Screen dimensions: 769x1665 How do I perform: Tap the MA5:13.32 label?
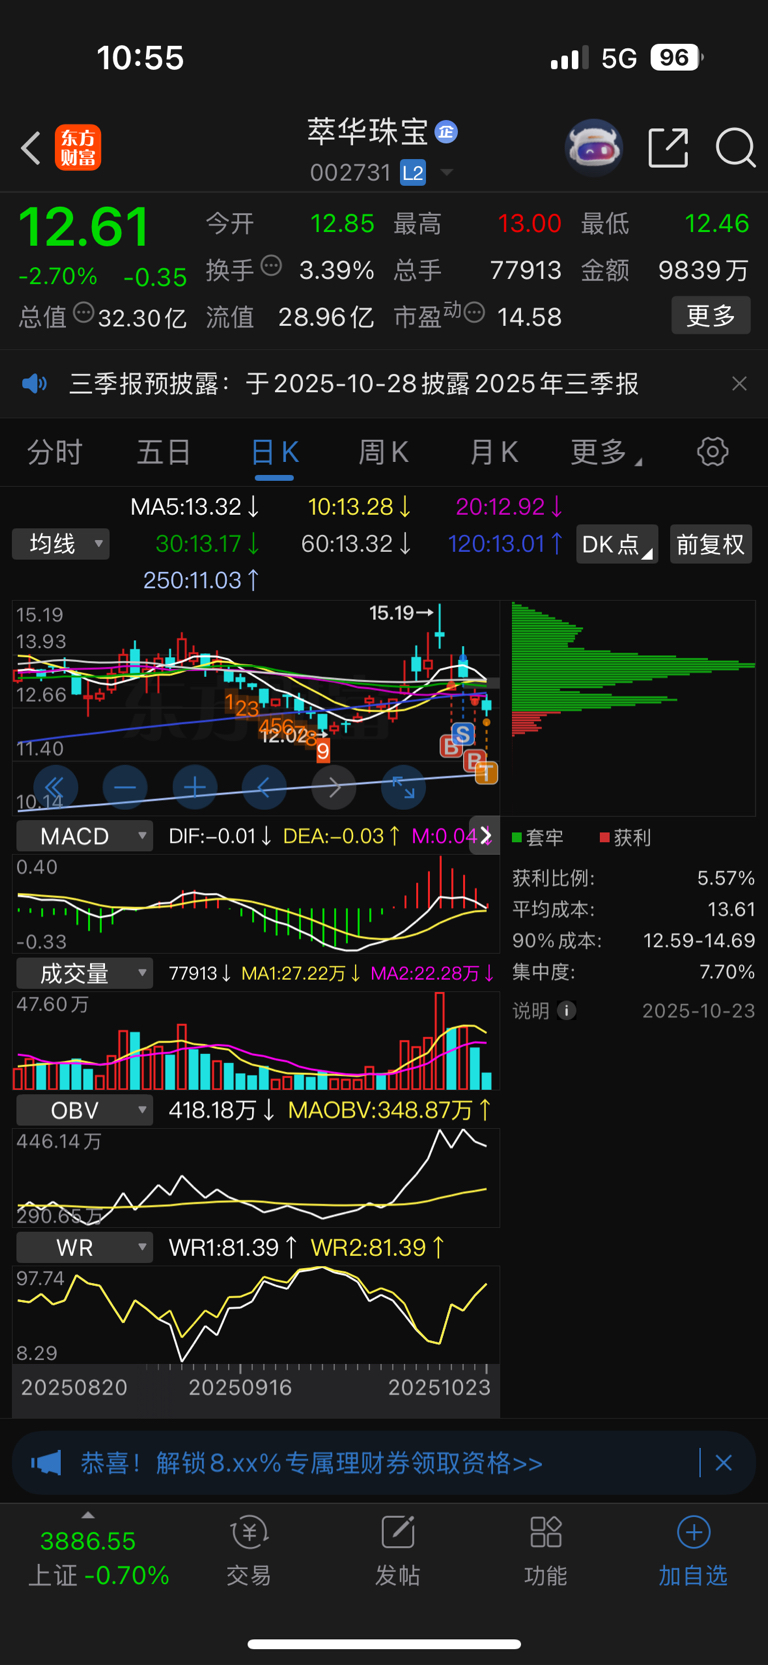pyautogui.click(x=196, y=507)
